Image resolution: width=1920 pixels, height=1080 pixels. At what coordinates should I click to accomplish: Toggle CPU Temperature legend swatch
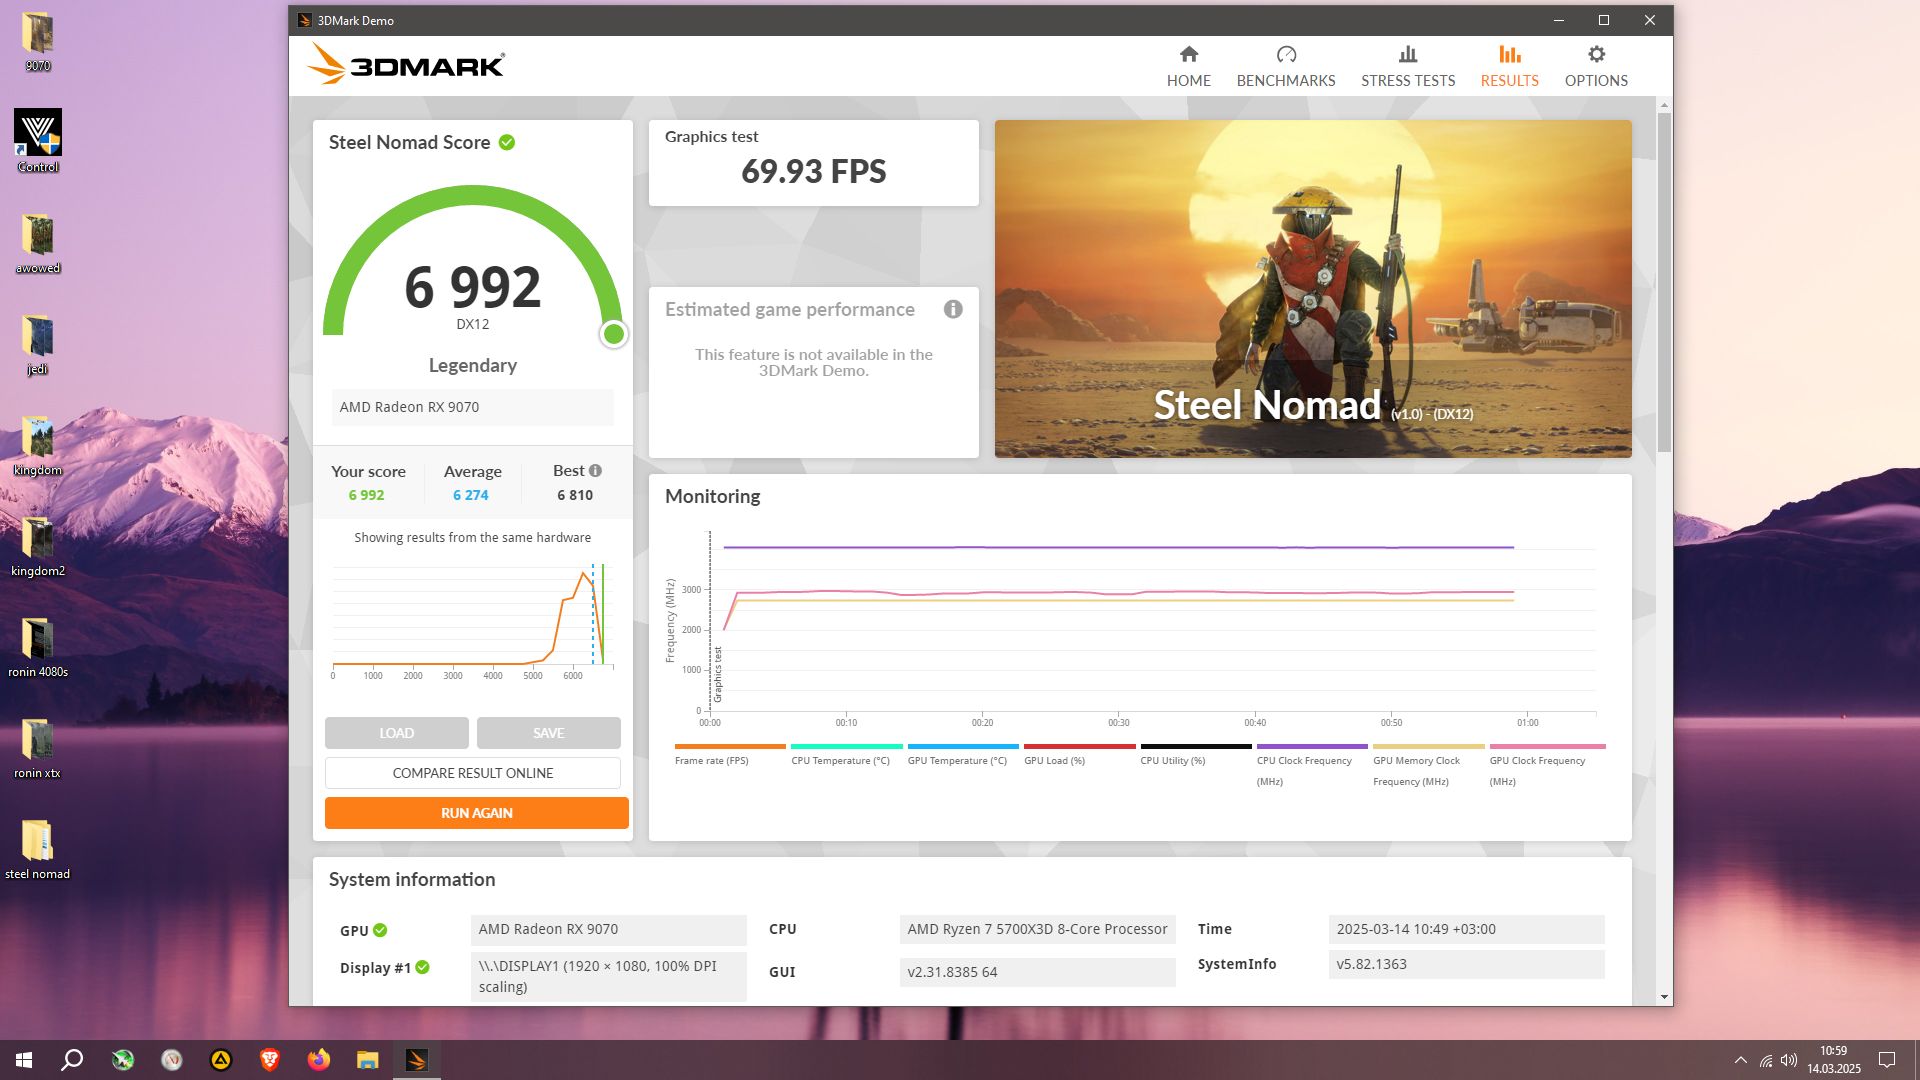pyautogui.click(x=846, y=746)
